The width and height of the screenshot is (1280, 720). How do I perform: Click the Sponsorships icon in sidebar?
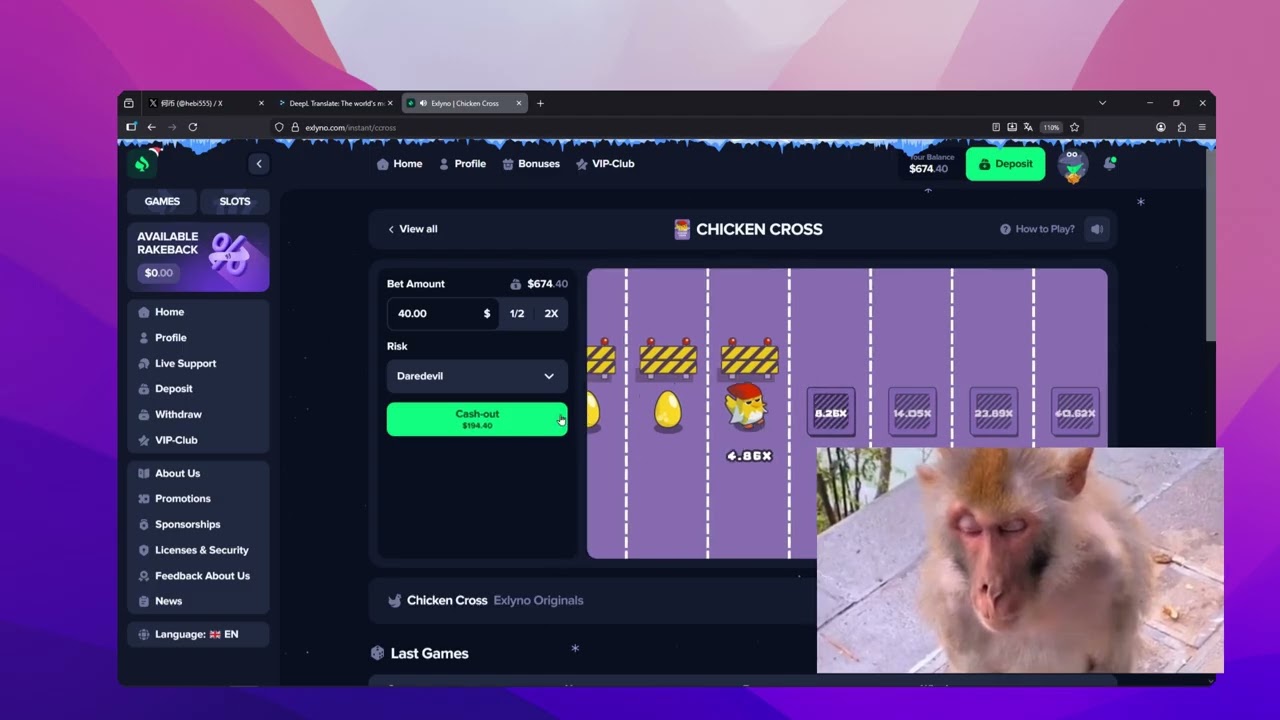click(144, 524)
